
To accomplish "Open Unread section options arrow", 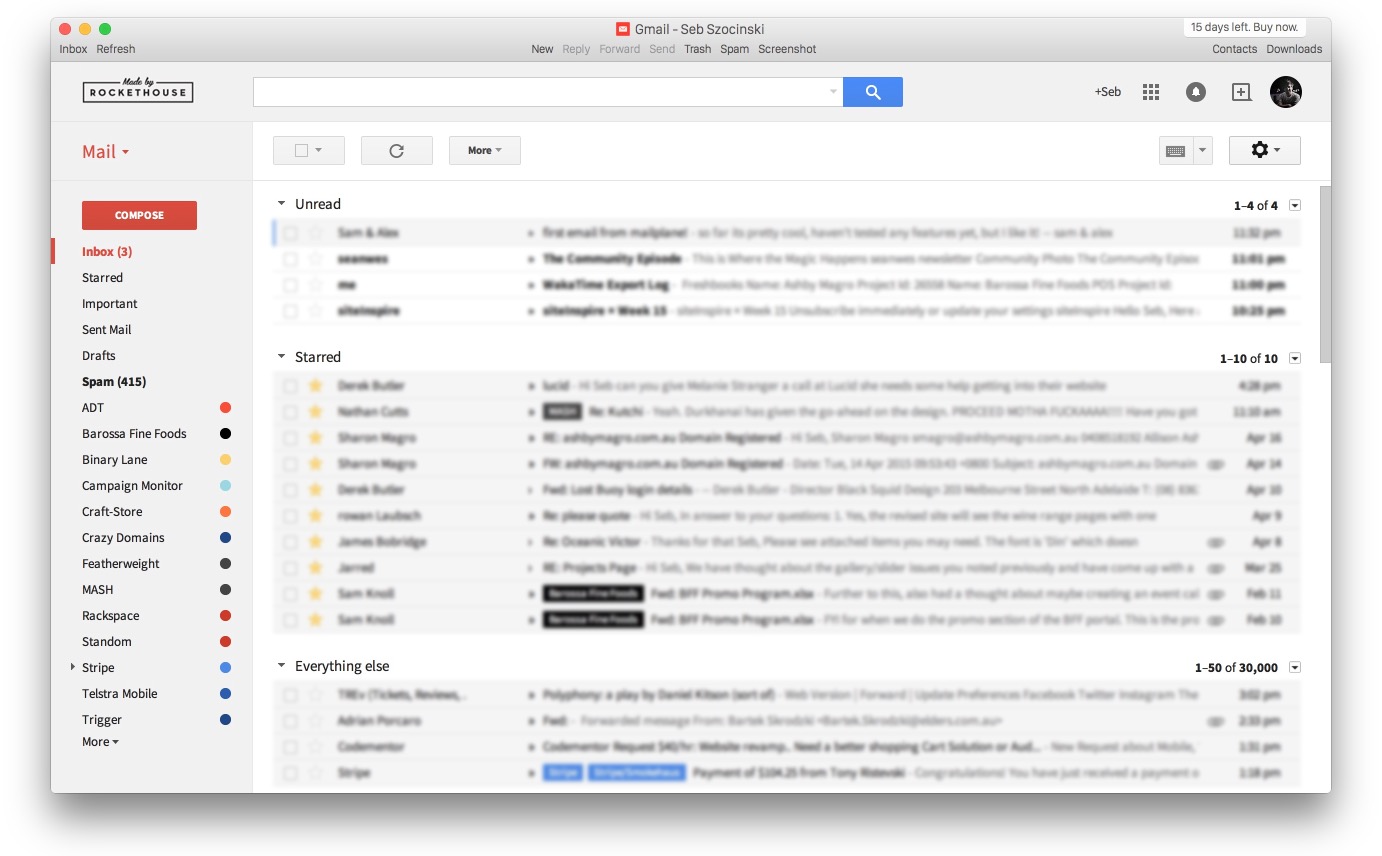I will [1295, 205].
